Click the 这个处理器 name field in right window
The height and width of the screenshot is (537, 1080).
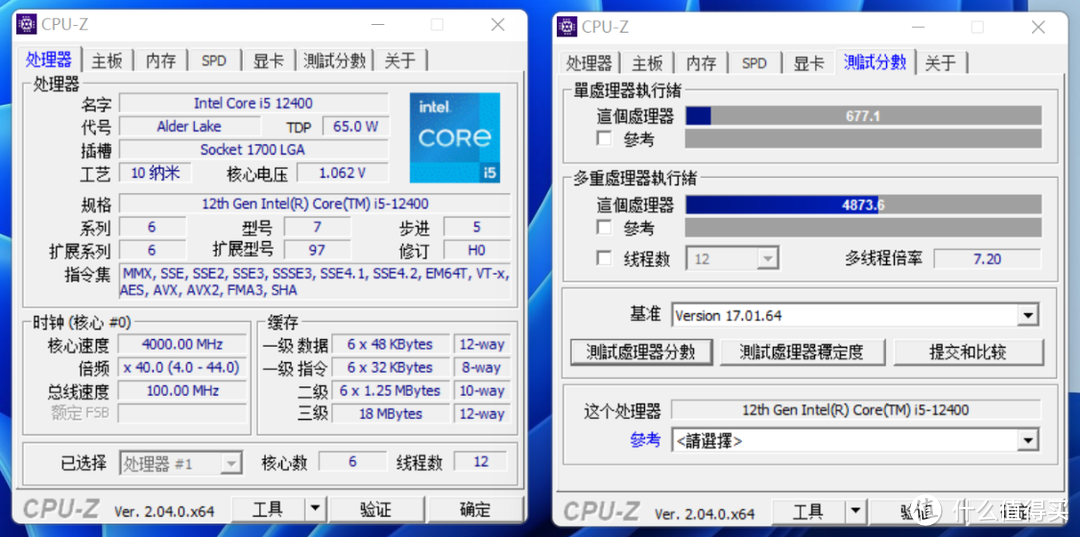pyautogui.click(x=855, y=410)
